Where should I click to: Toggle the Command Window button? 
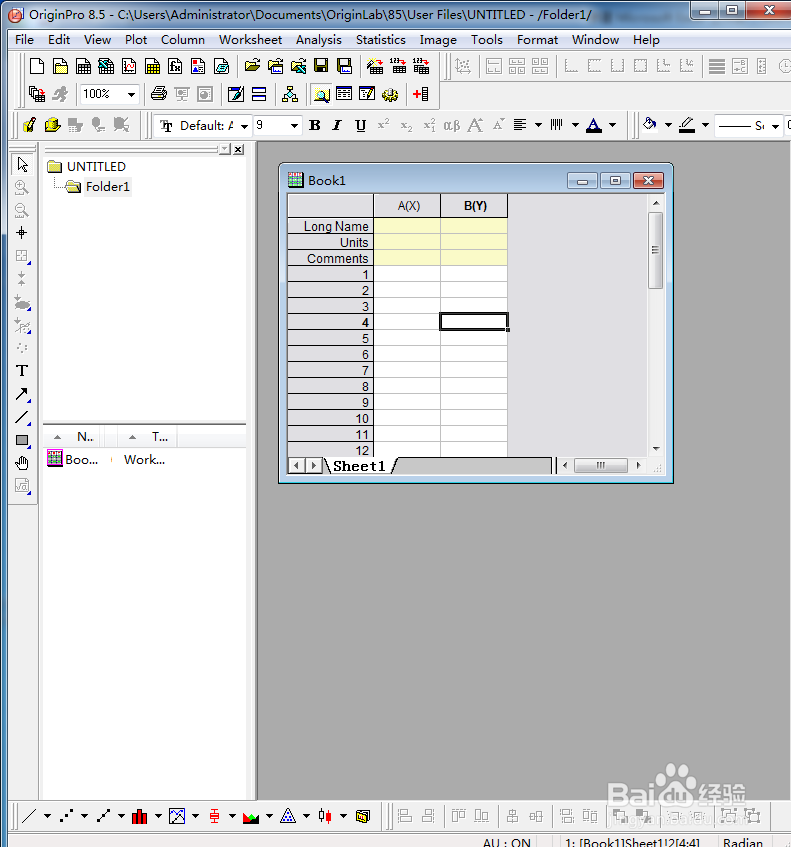(367, 94)
